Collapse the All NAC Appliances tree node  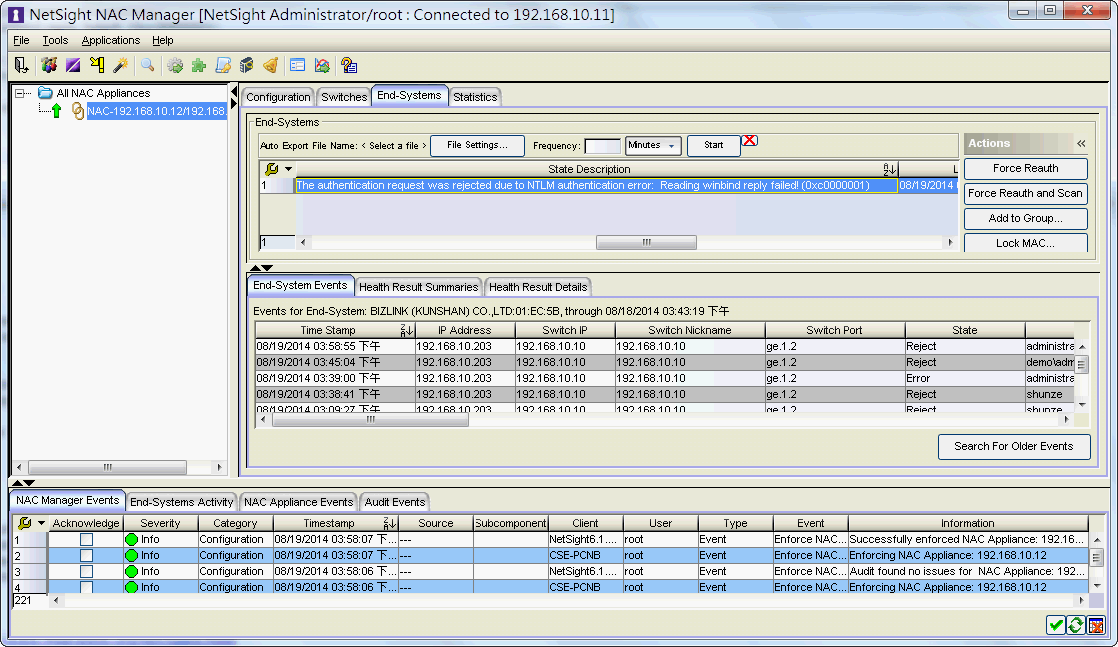tap(20, 93)
